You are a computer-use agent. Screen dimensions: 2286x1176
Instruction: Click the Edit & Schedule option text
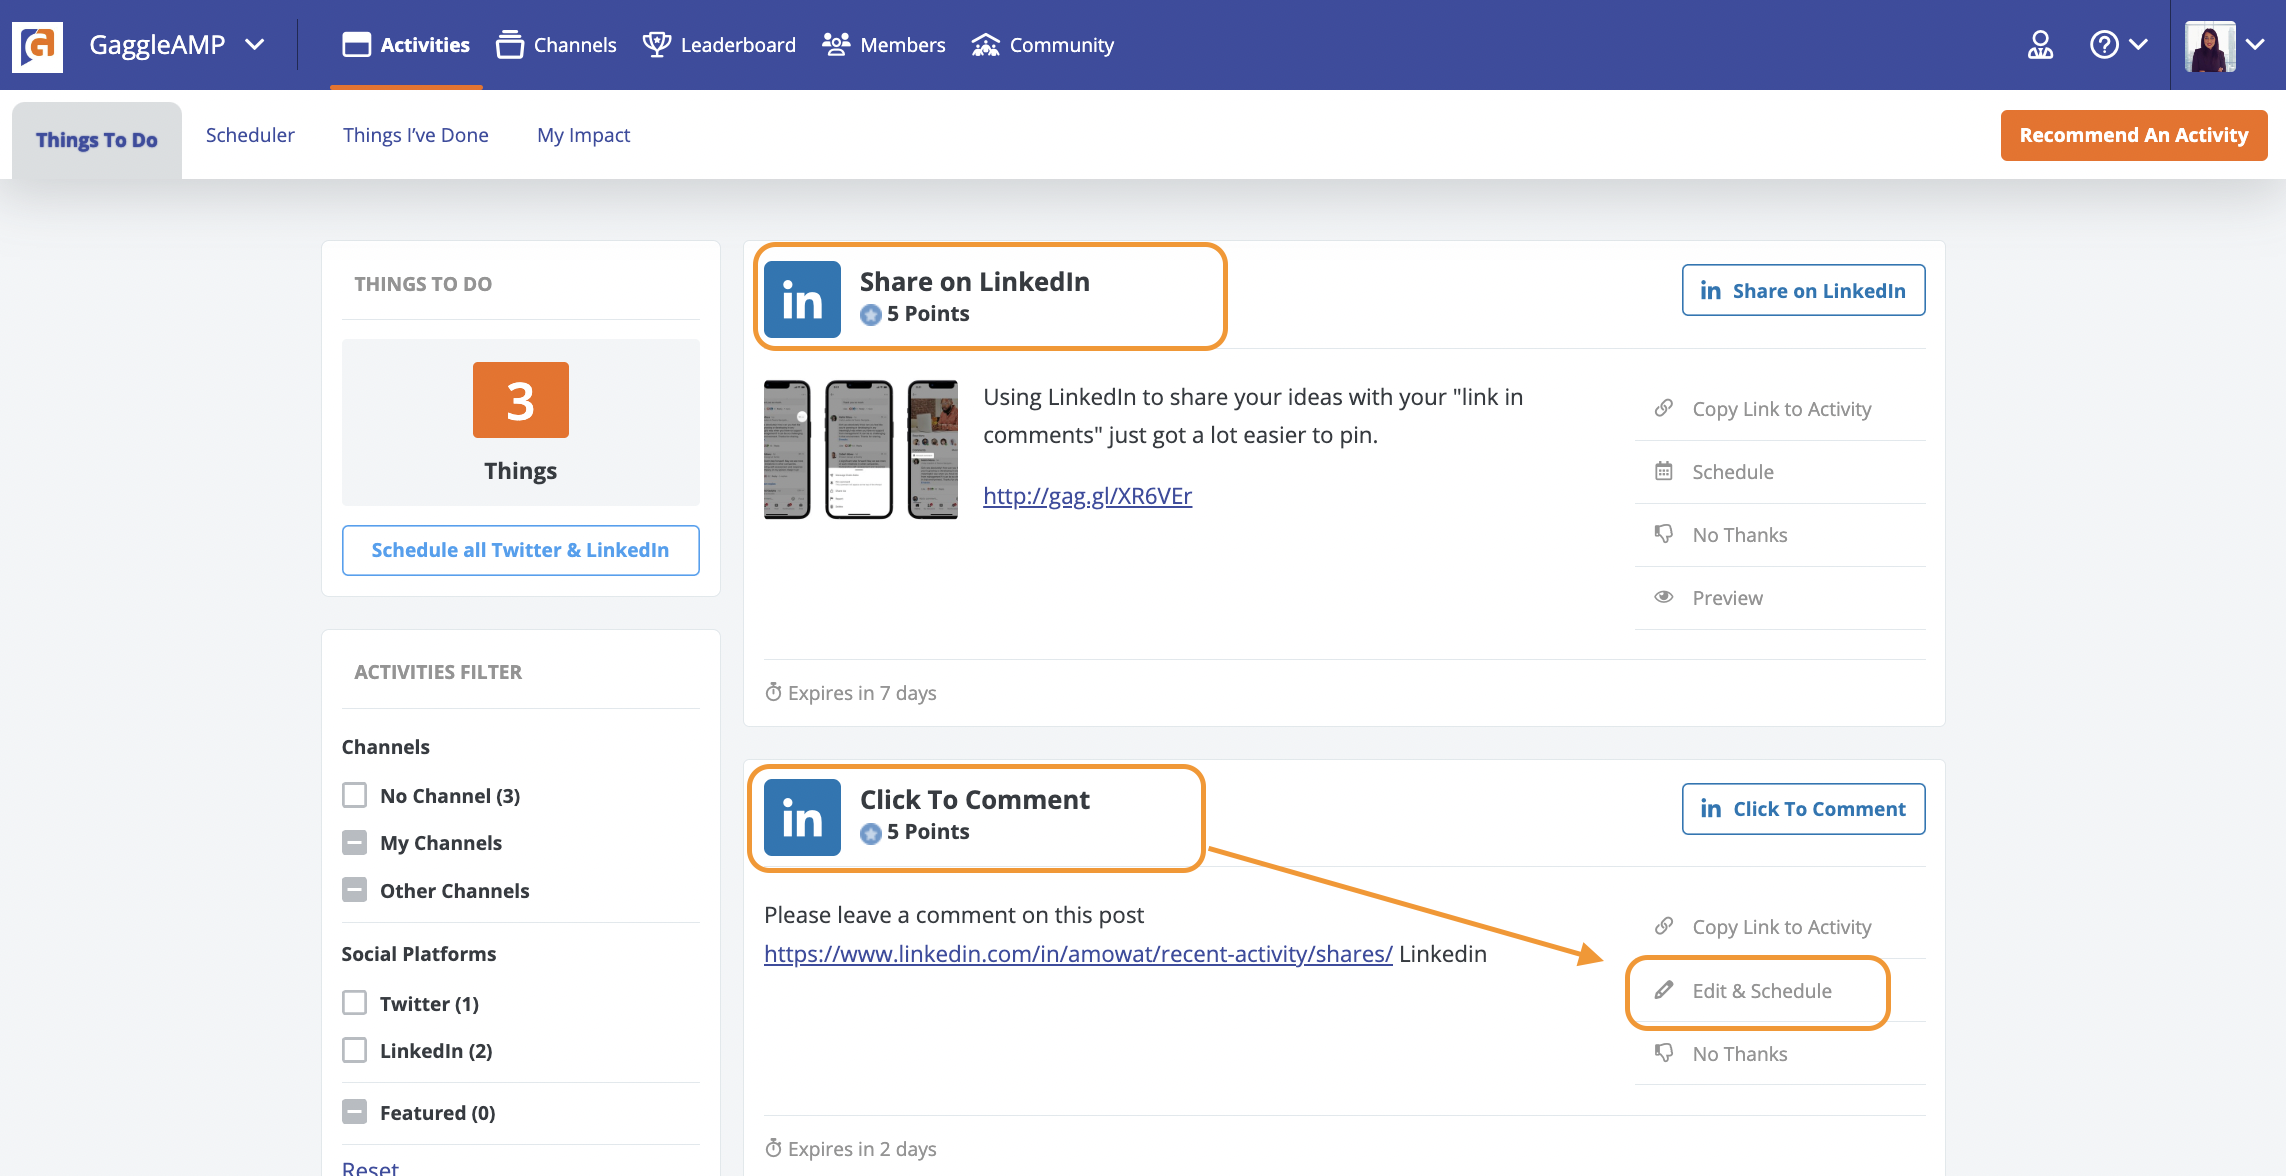click(1762, 991)
